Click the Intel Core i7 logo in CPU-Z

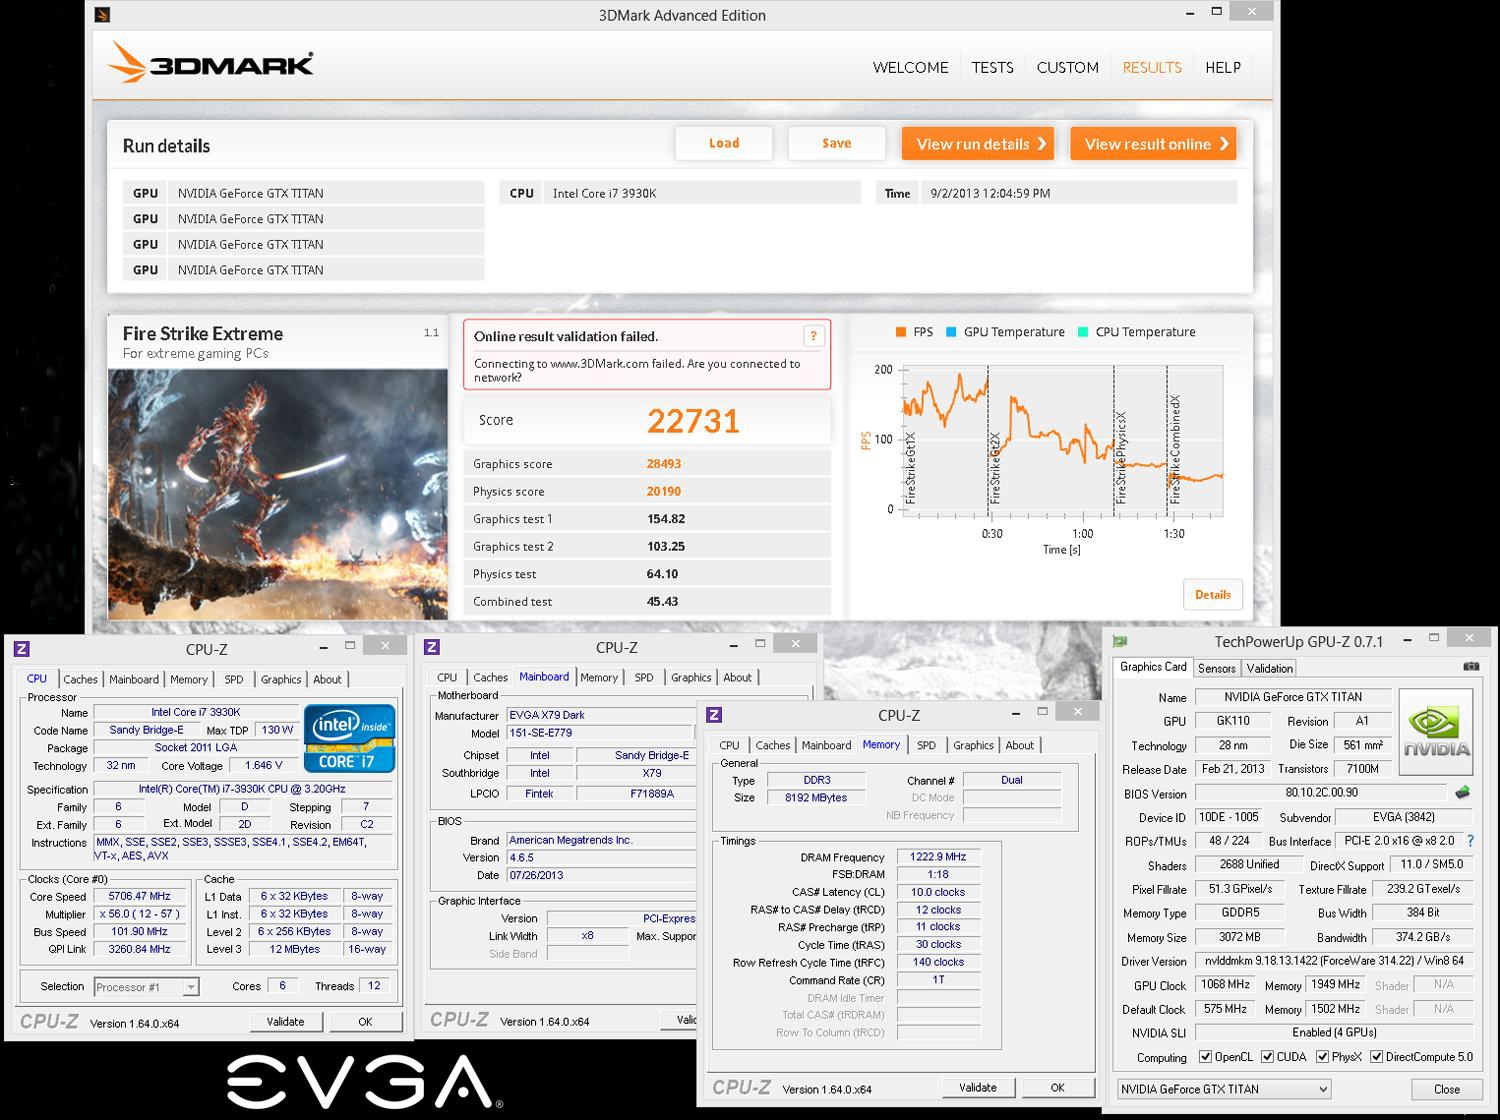pyautogui.click(x=349, y=738)
